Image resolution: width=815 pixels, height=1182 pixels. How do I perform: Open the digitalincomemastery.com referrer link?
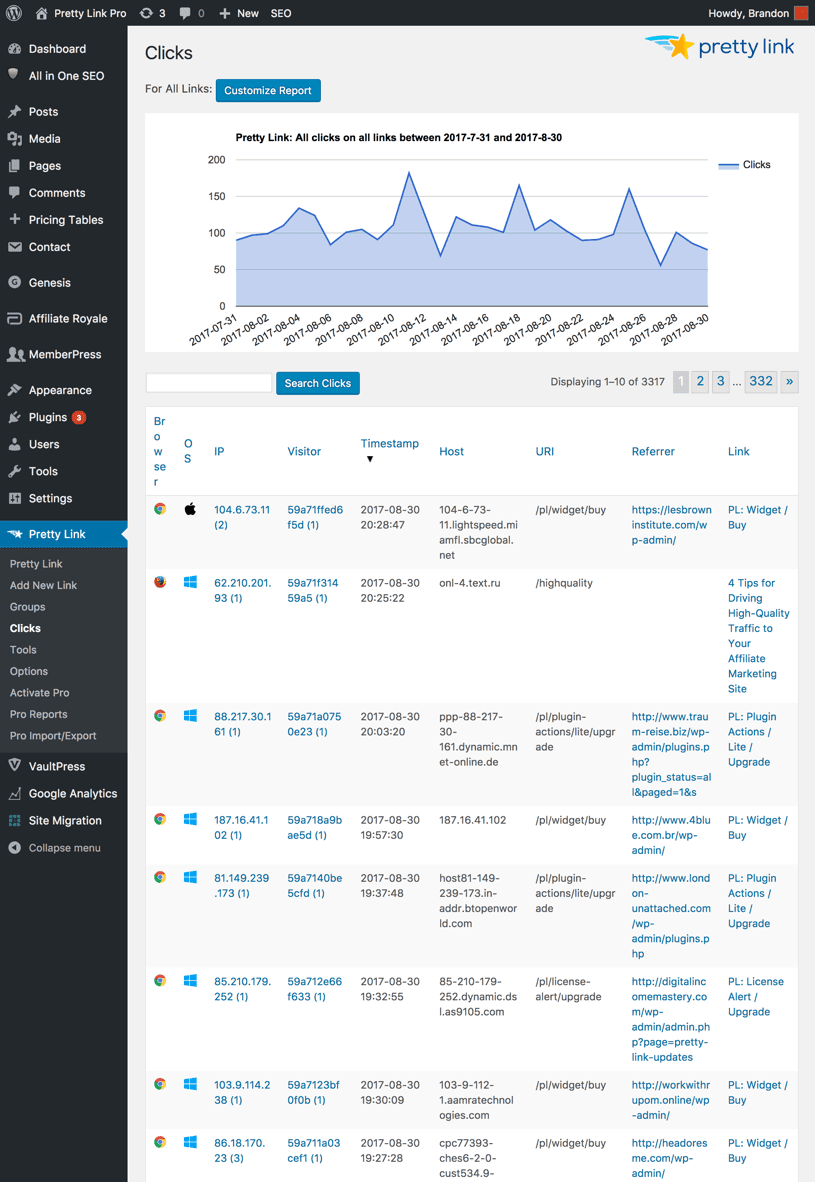point(671,1019)
